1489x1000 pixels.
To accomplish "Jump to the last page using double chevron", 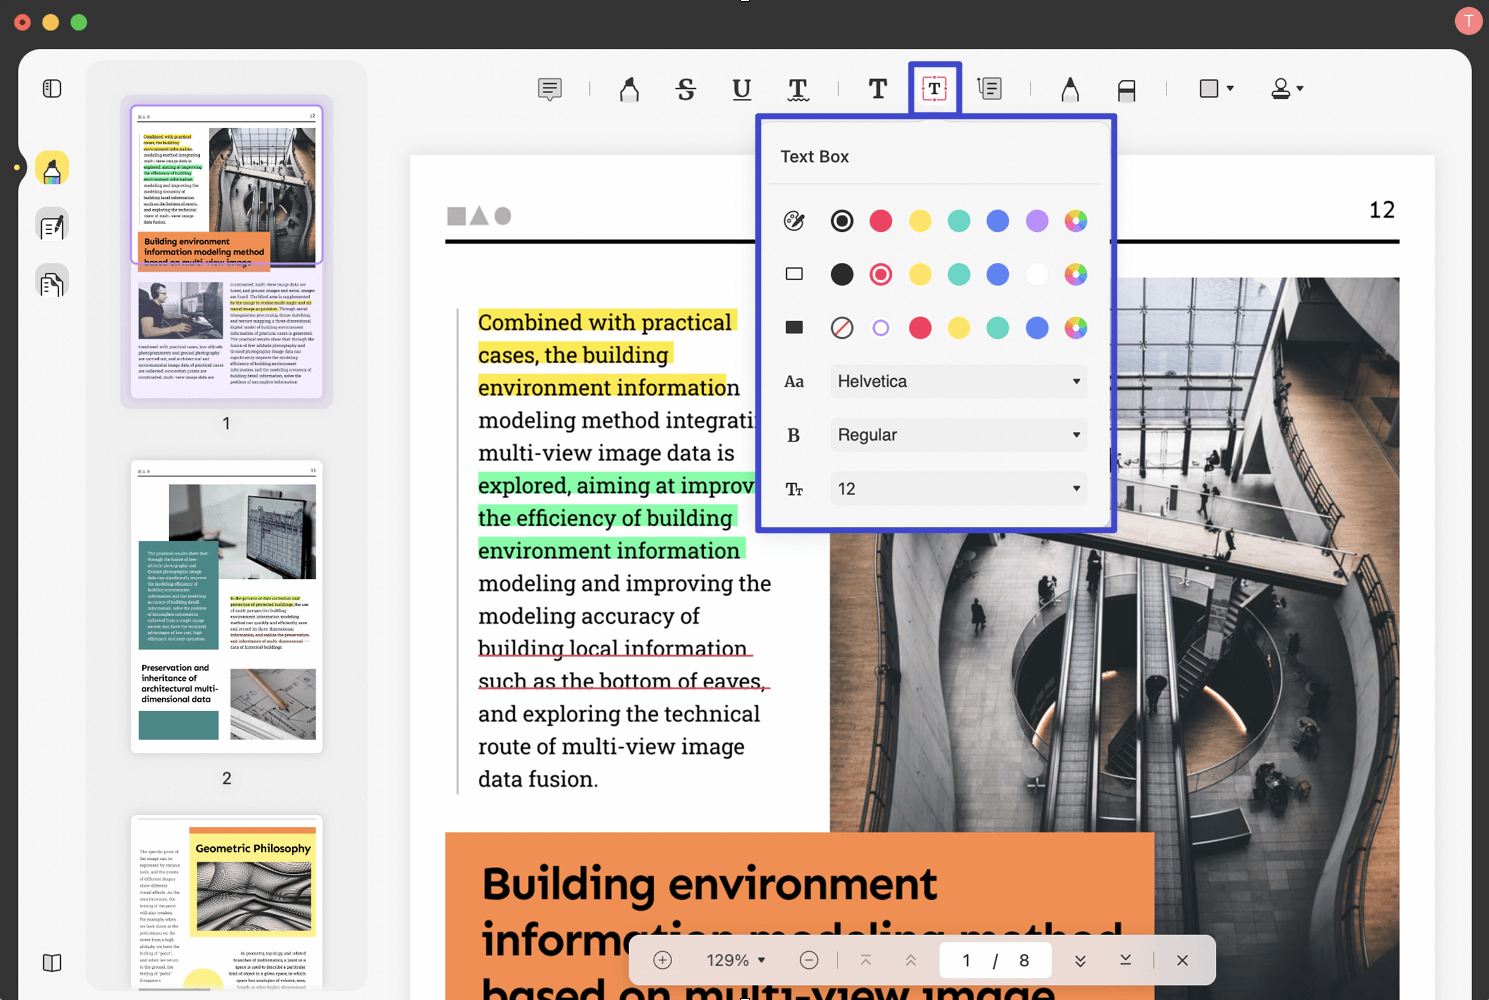I will coord(1079,960).
